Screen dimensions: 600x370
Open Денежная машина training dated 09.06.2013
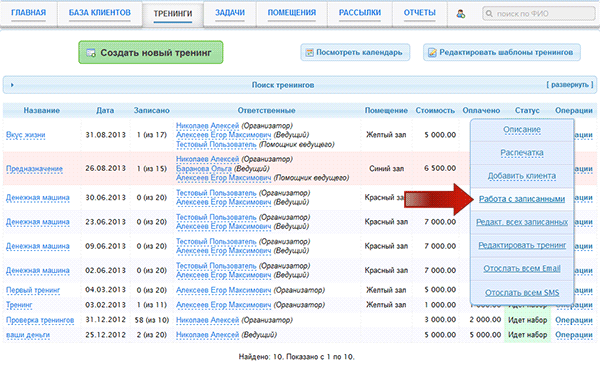(x=38, y=246)
